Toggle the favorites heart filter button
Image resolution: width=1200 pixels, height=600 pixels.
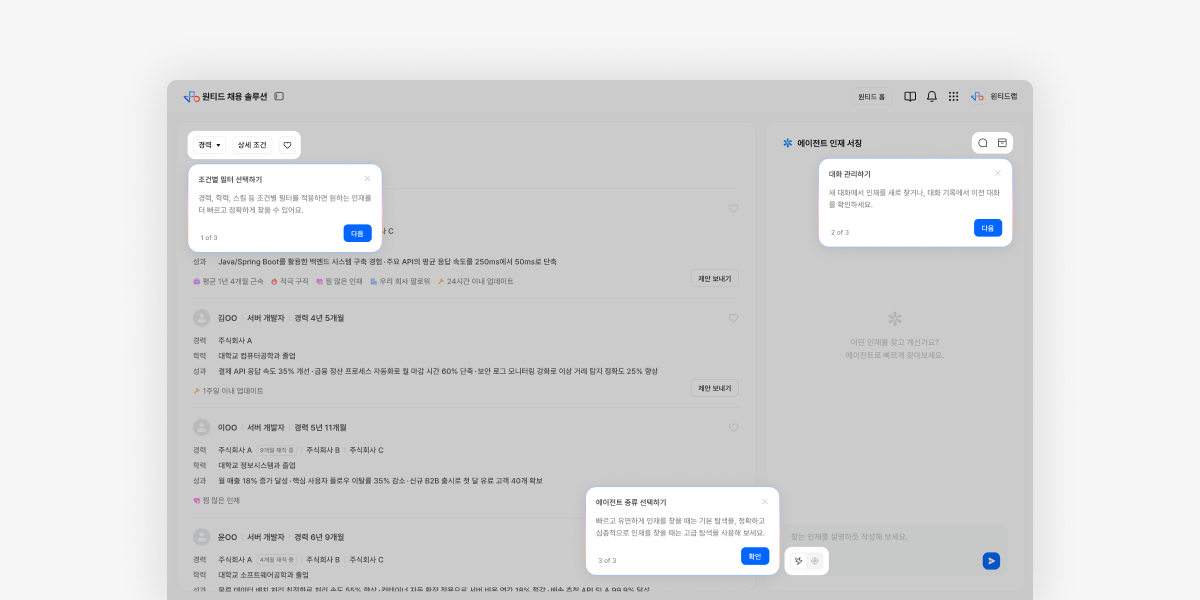287,145
